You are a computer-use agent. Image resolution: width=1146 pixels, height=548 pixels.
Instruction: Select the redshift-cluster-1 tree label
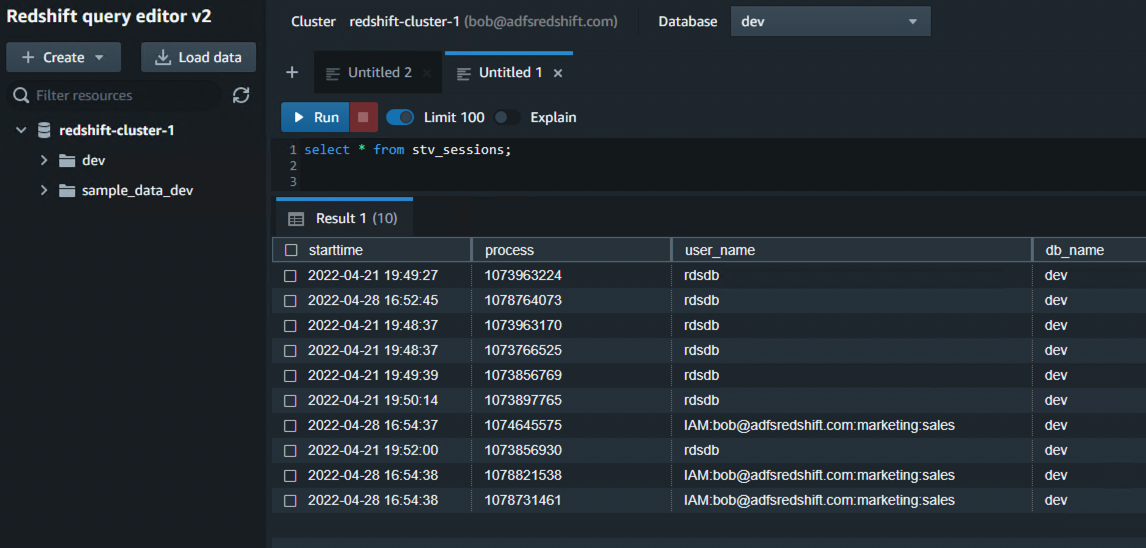tap(116, 130)
